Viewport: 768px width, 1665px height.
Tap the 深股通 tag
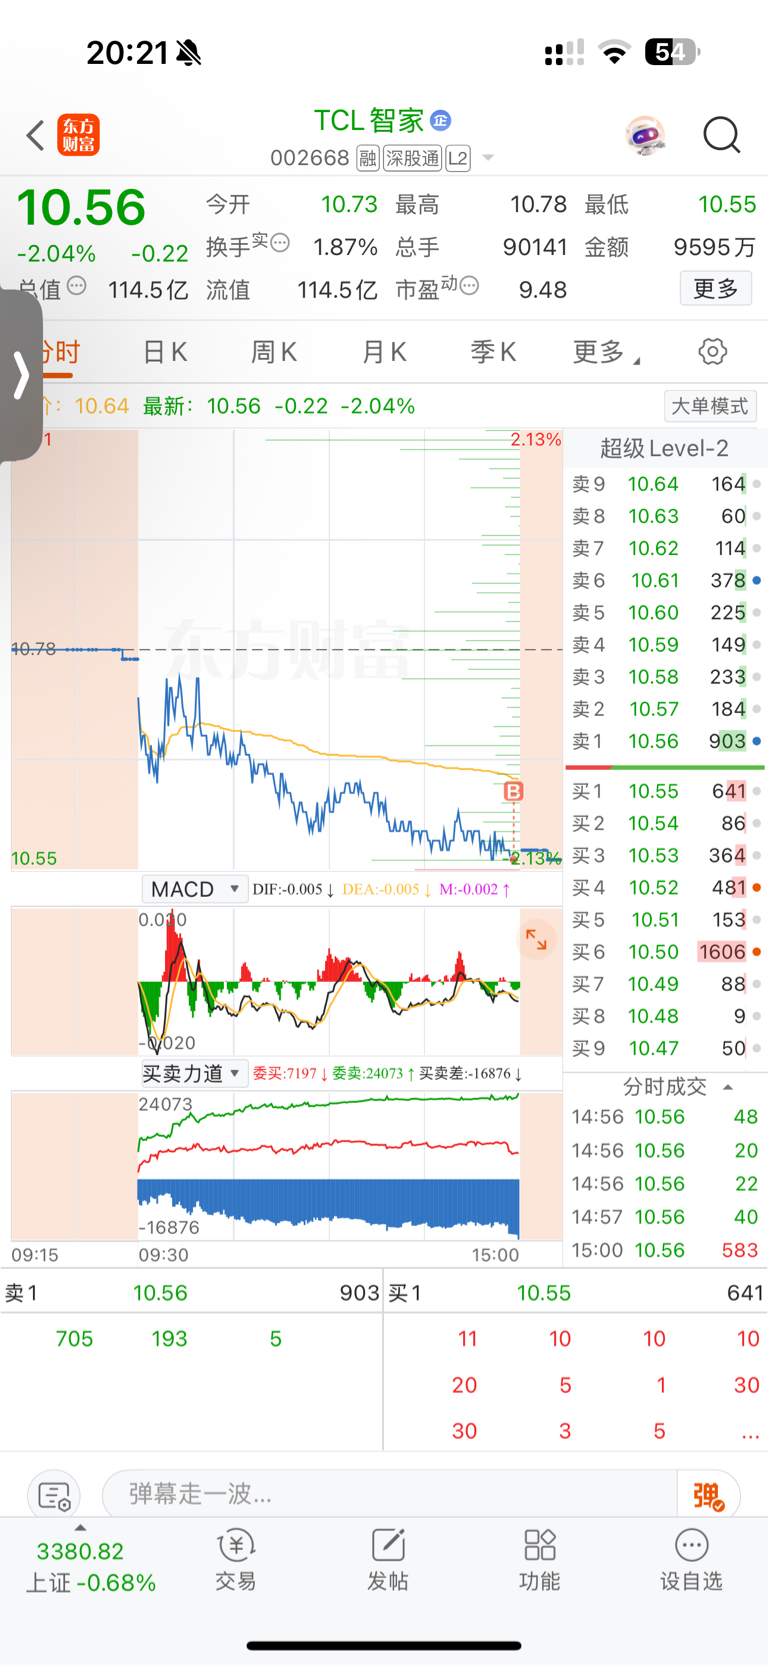pos(412,158)
